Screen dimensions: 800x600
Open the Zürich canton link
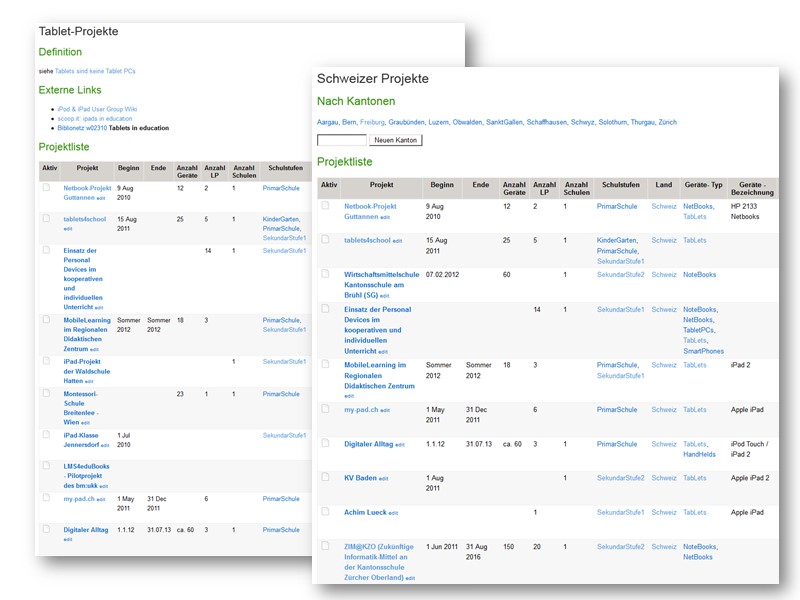point(667,122)
